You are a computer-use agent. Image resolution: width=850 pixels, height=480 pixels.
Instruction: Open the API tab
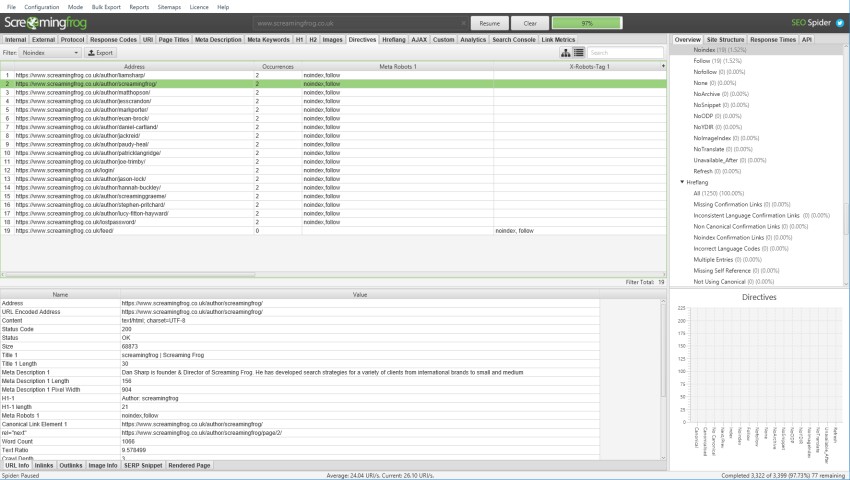pos(807,40)
